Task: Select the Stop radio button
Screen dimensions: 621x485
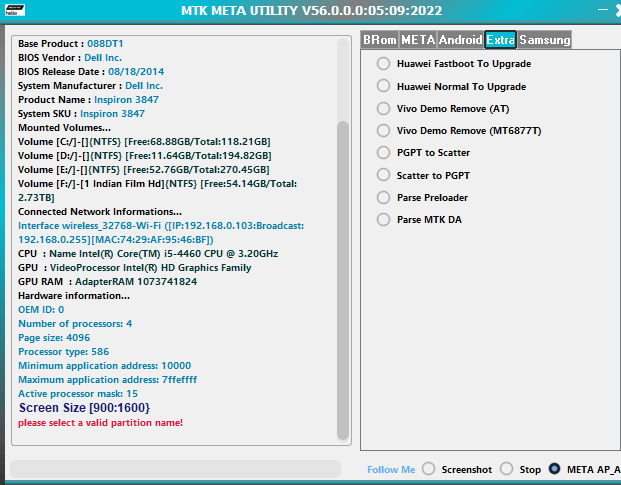Action: pos(520,469)
